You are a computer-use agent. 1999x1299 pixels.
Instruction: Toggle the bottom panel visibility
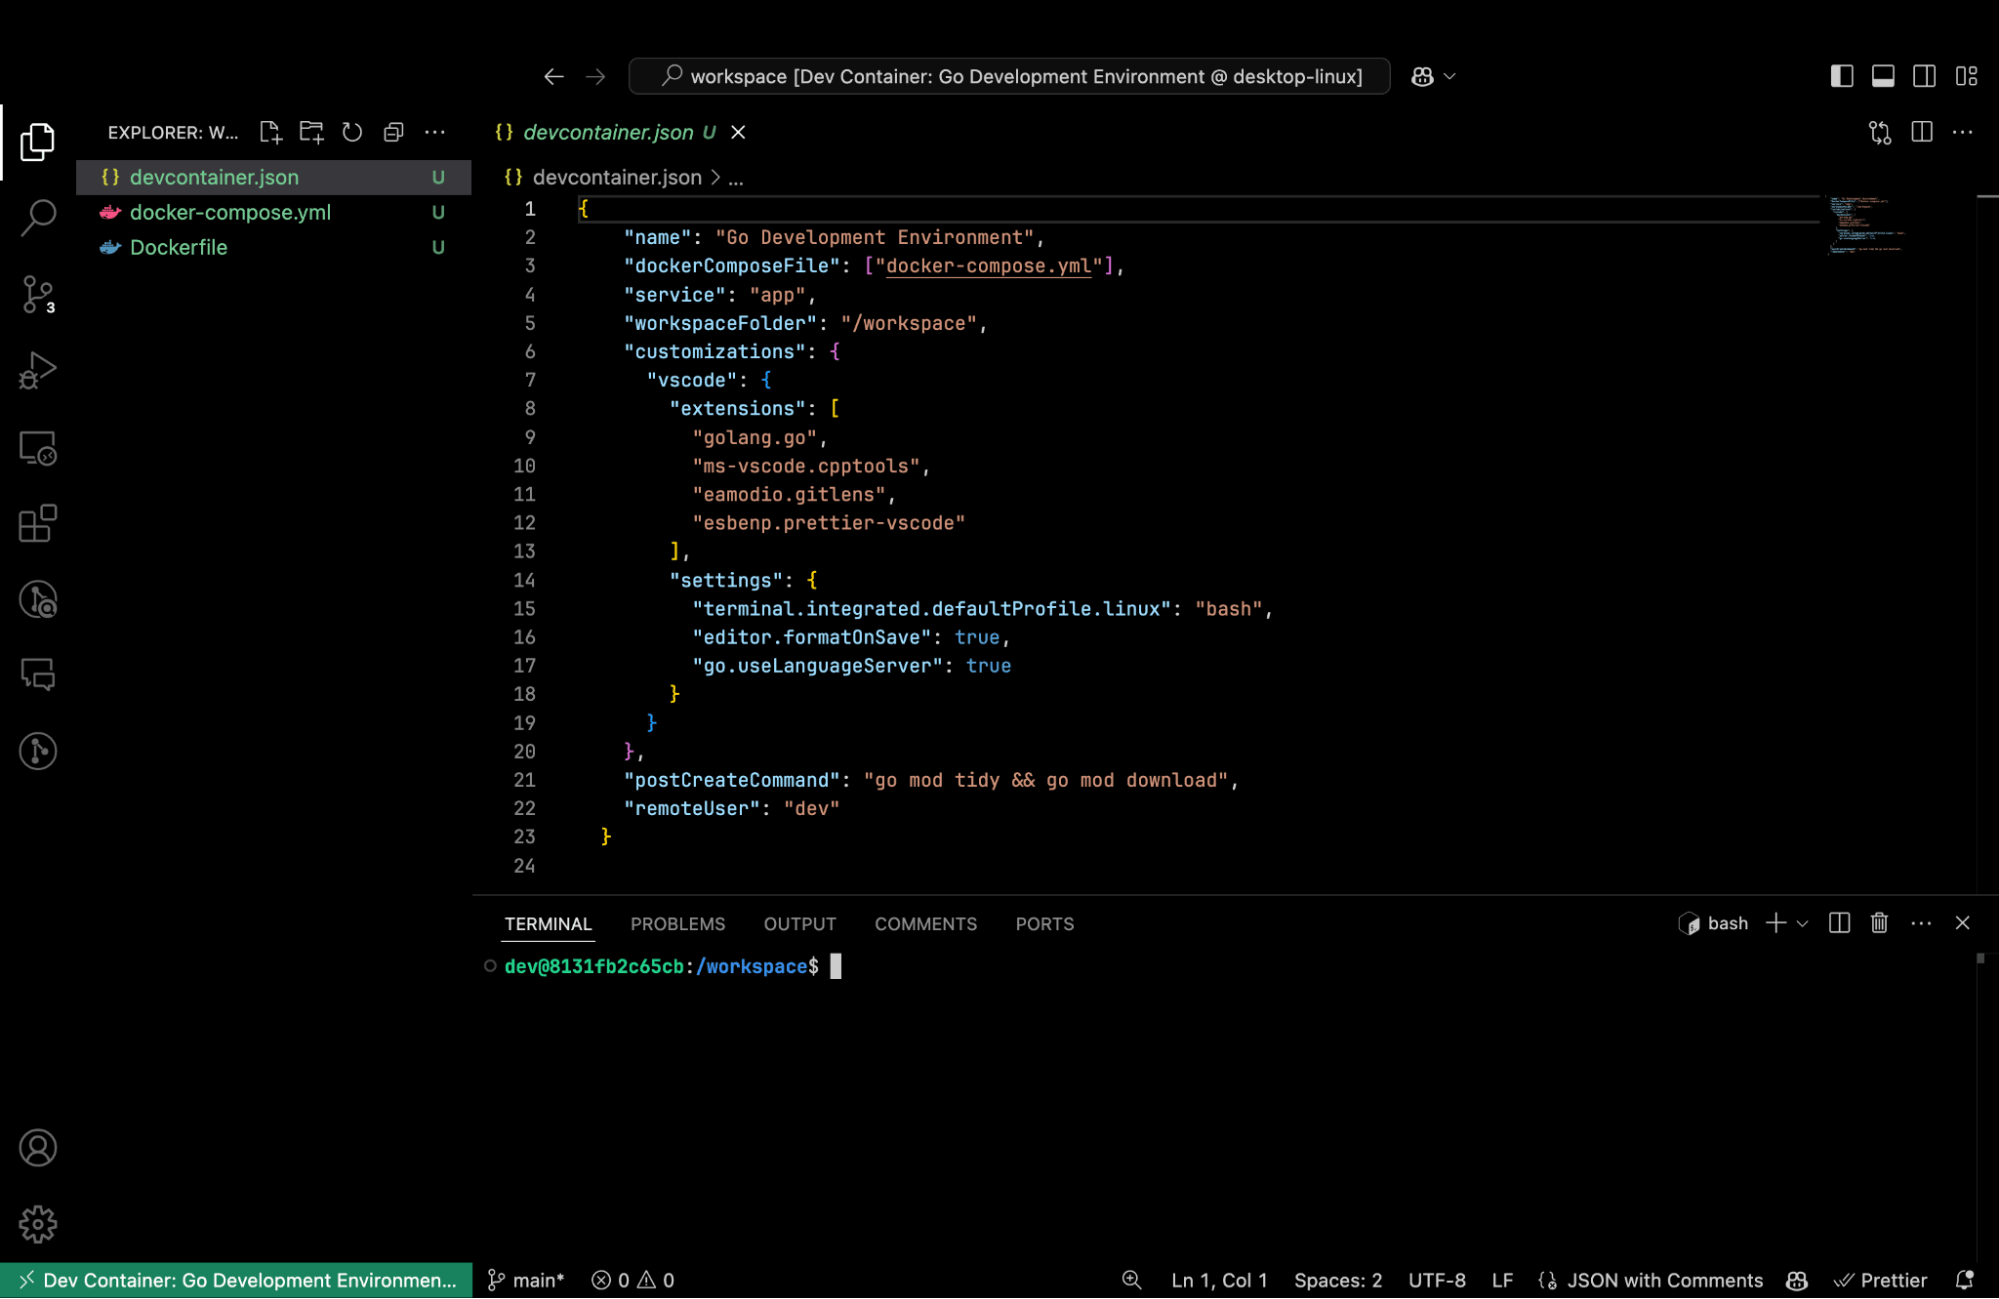[x=1883, y=77]
